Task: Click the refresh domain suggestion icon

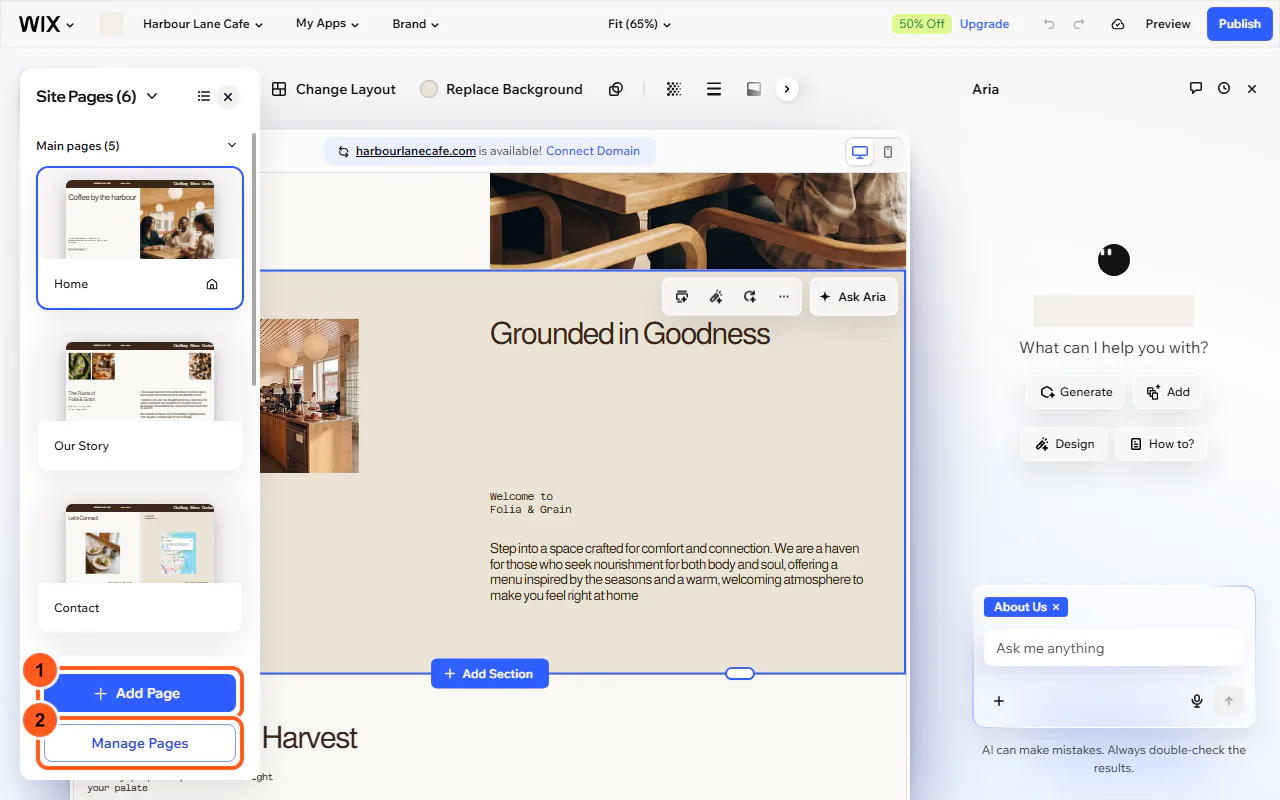Action: tap(343, 151)
